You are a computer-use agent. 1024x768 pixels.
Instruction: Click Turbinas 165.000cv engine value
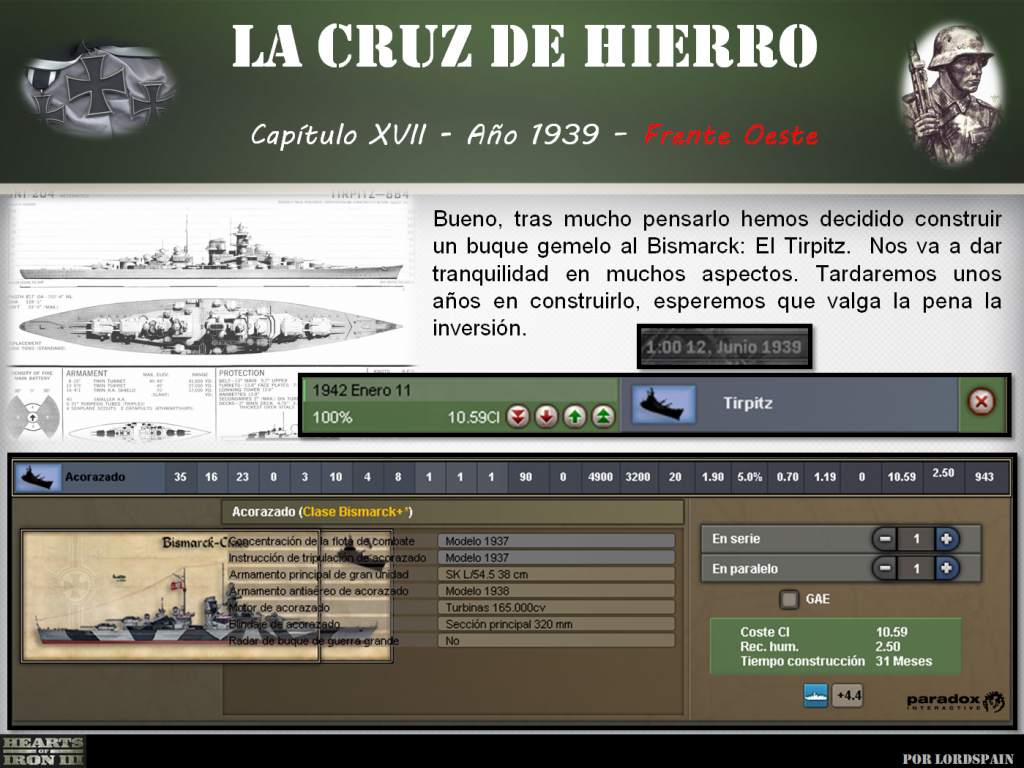pos(556,607)
